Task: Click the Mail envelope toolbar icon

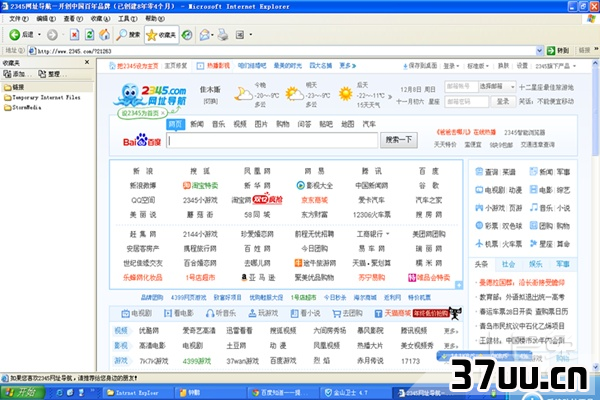Action: (x=205, y=35)
